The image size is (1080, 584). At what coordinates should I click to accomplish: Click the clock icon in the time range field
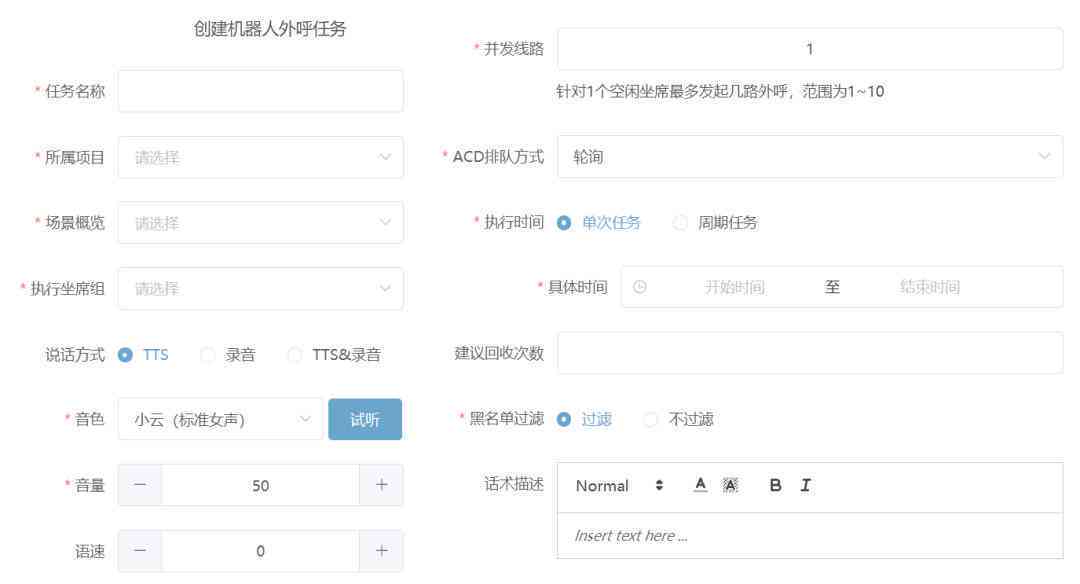pos(640,286)
